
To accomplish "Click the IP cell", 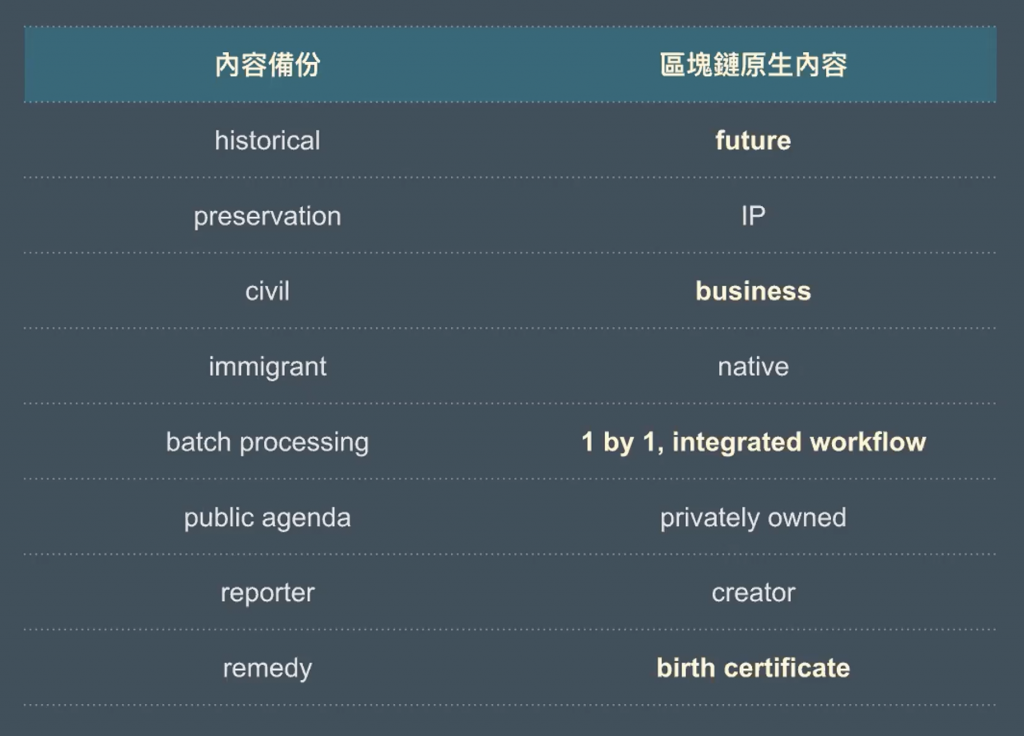I will [x=753, y=216].
